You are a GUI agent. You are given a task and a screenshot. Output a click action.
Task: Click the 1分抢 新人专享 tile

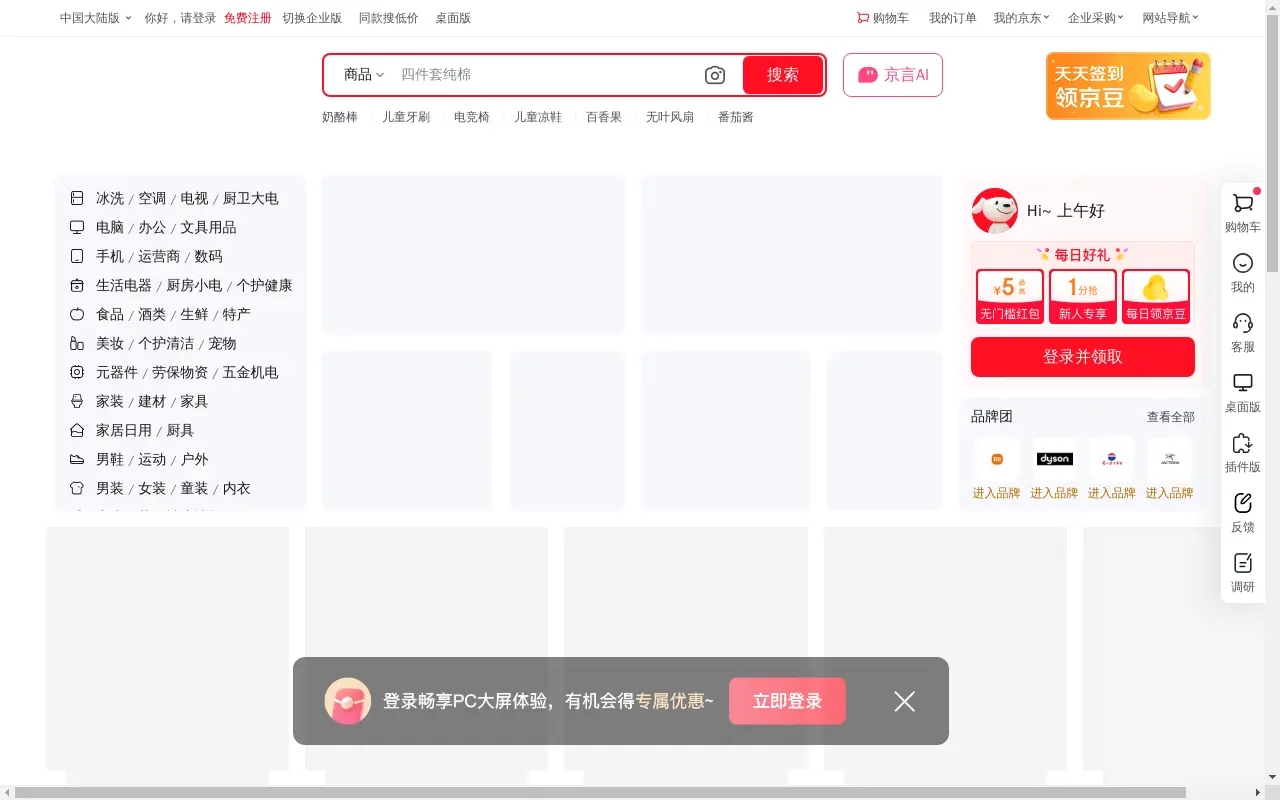pyautogui.click(x=1083, y=297)
